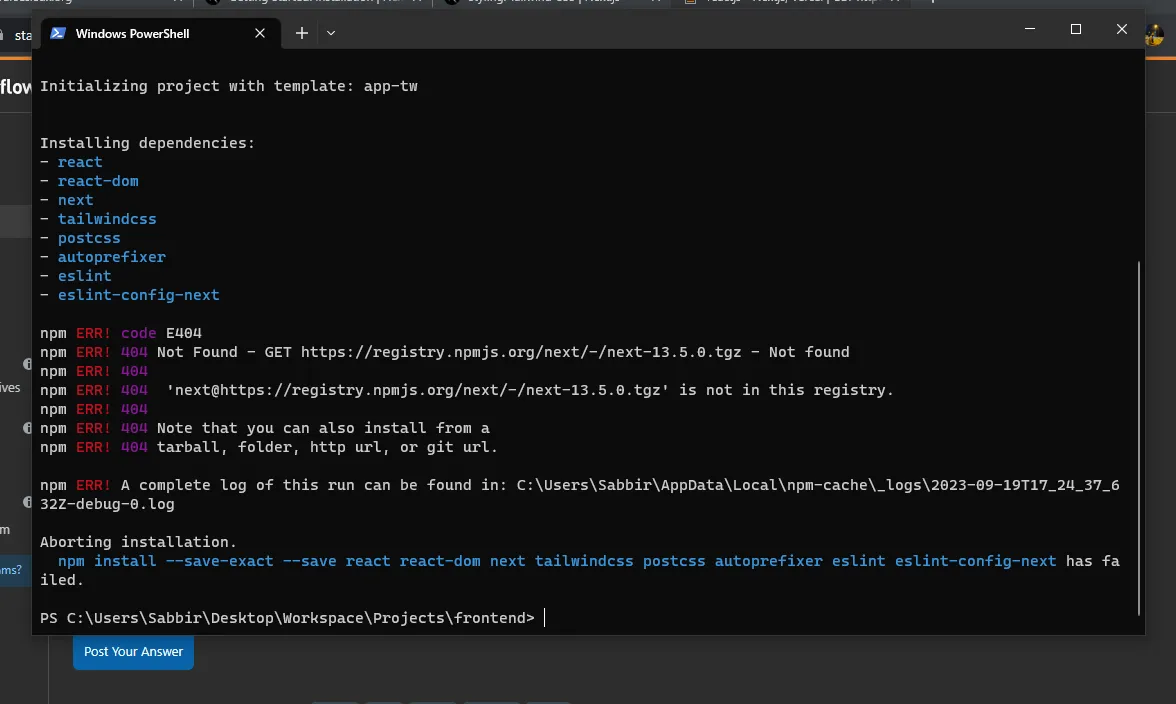Open a new terminal tab
The width and height of the screenshot is (1176, 704).
click(302, 33)
